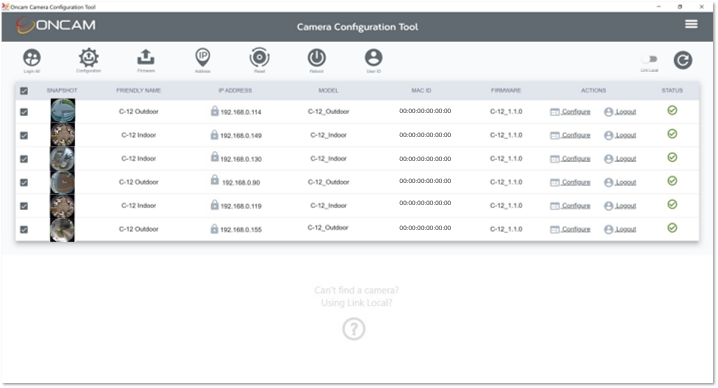Click lock icon beside 192.168.0.114
This screenshot has width=718, height=388.
click(214, 110)
